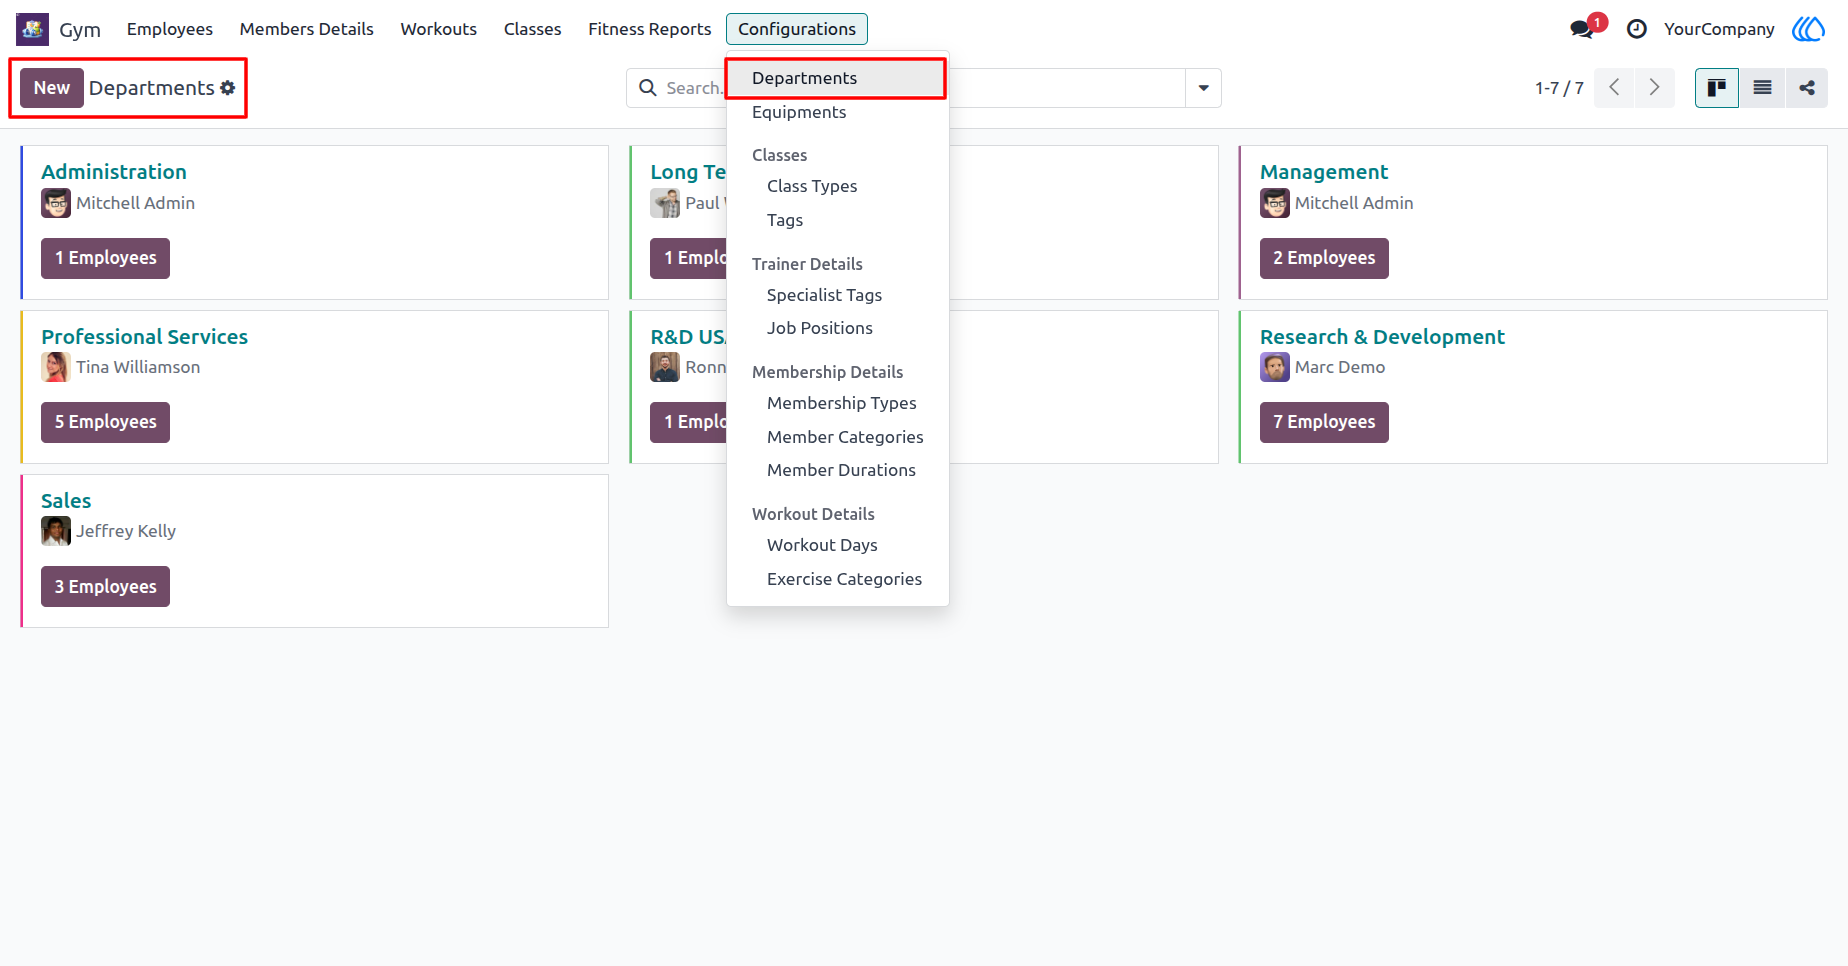The image size is (1848, 966).
Task: Select Departments in Configurations dropdown
Action: pyautogui.click(x=837, y=78)
